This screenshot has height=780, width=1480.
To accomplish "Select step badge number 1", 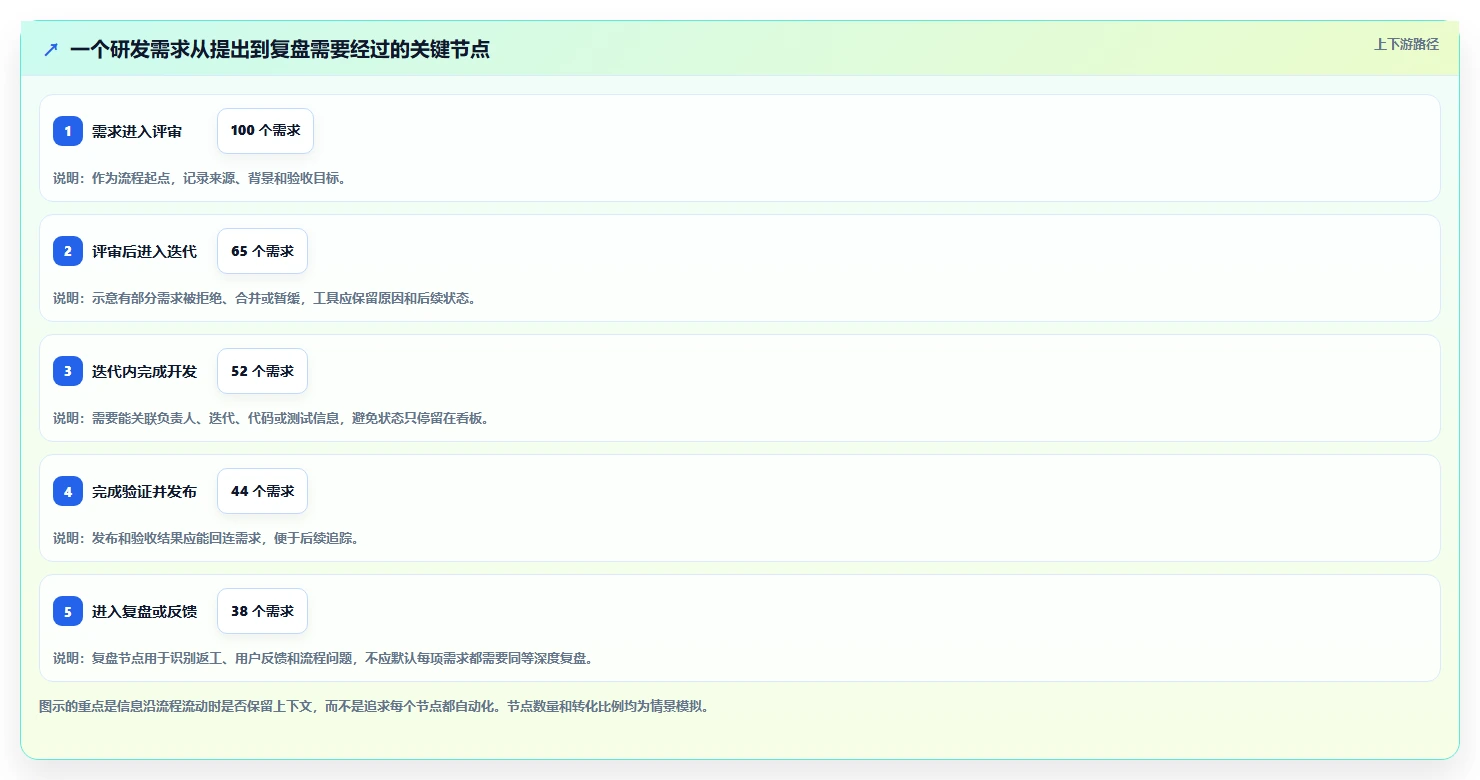I will pyautogui.click(x=68, y=131).
